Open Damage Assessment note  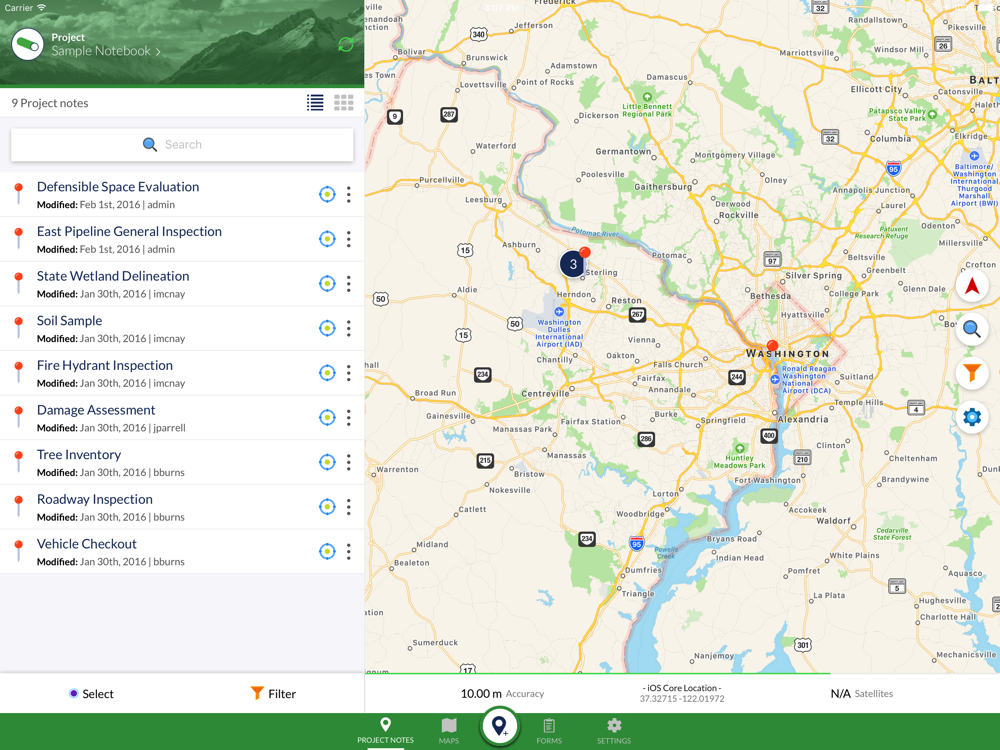click(182, 418)
